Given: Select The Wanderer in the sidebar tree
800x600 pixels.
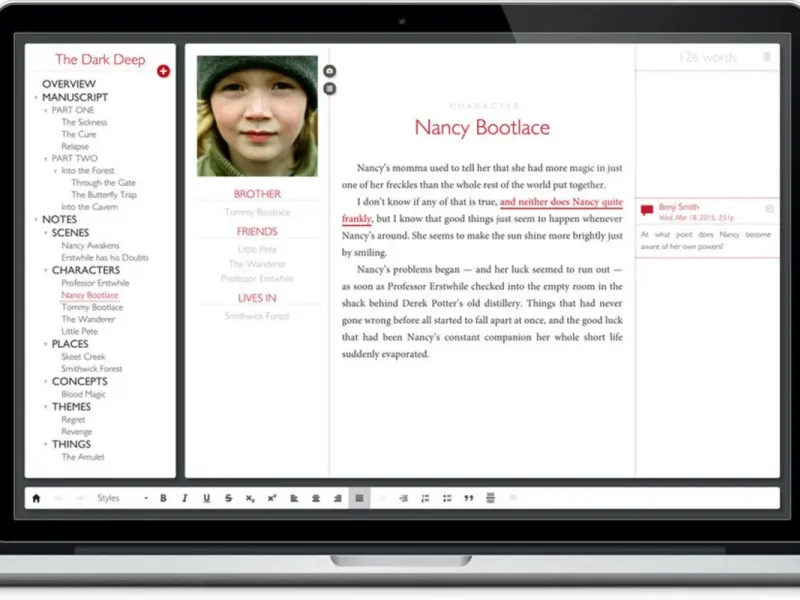Looking at the screenshot, I should [88, 319].
